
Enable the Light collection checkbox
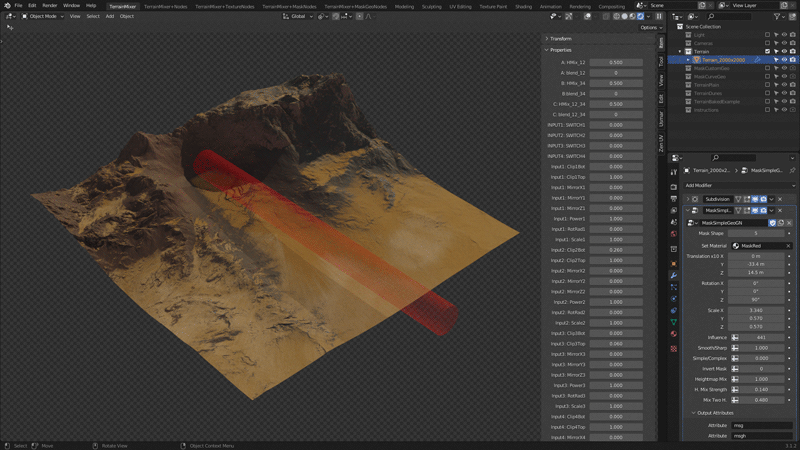767,35
